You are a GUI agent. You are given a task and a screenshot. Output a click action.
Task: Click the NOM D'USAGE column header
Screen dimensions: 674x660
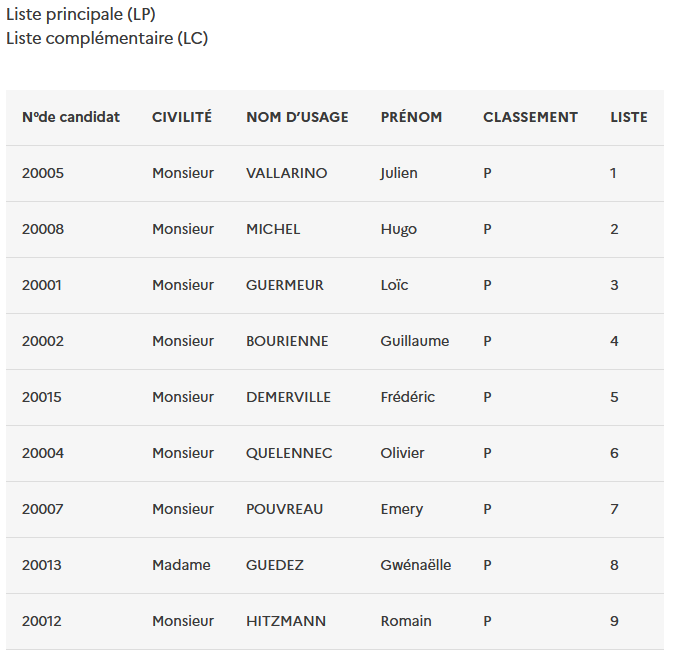click(x=297, y=117)
